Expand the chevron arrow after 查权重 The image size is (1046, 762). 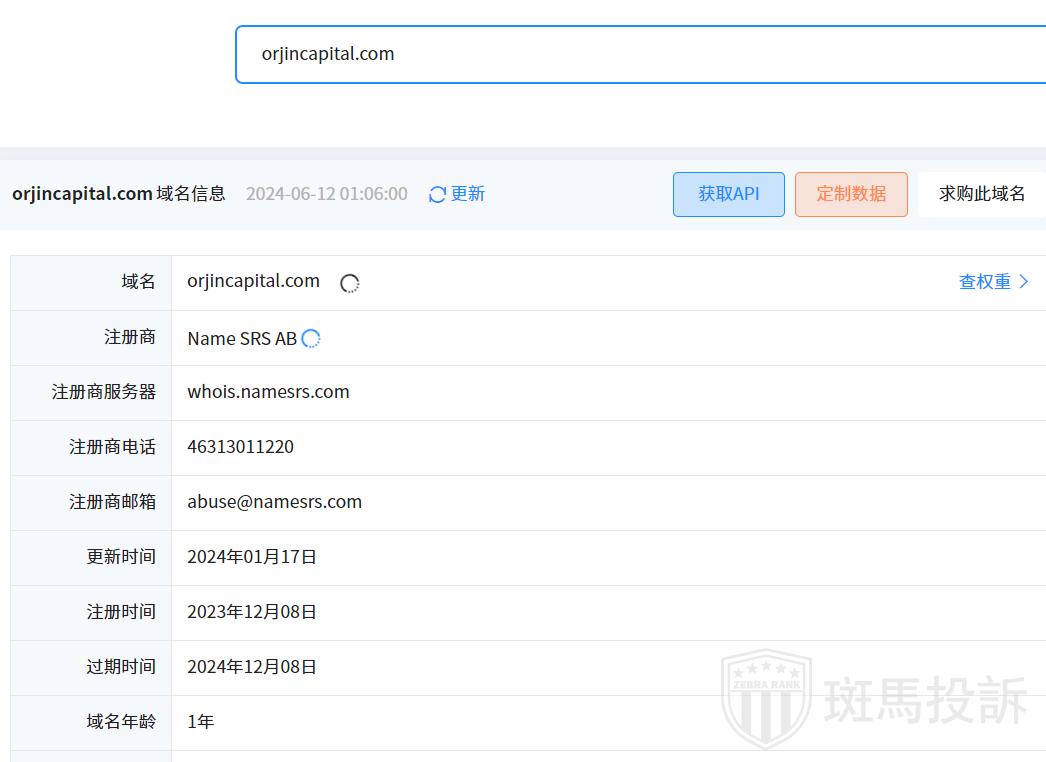[1024, 282]
